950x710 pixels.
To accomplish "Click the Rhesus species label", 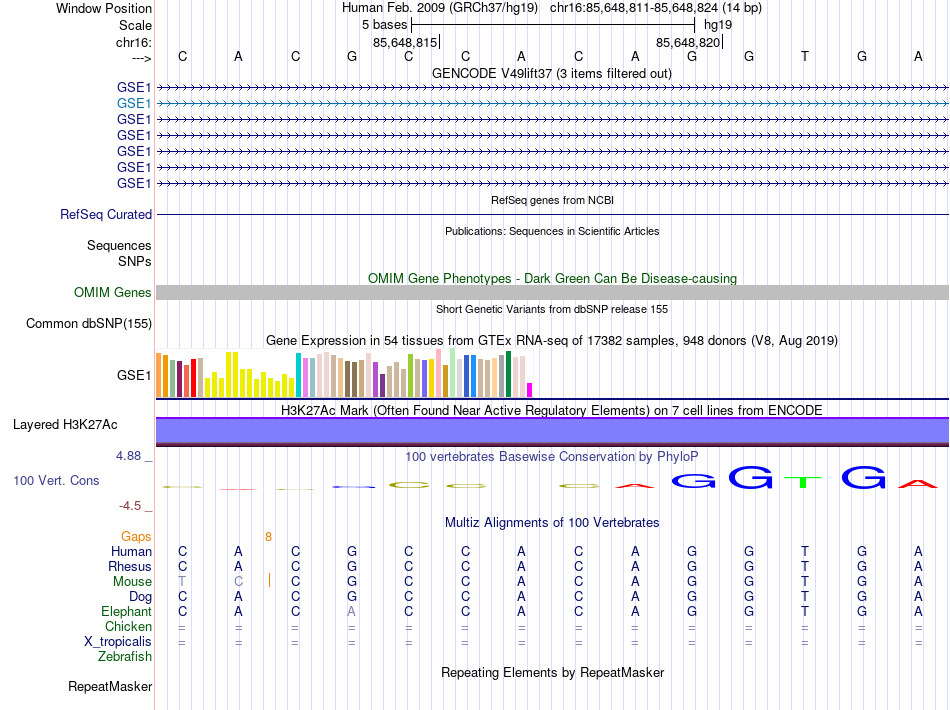I will tap(130, 566).
